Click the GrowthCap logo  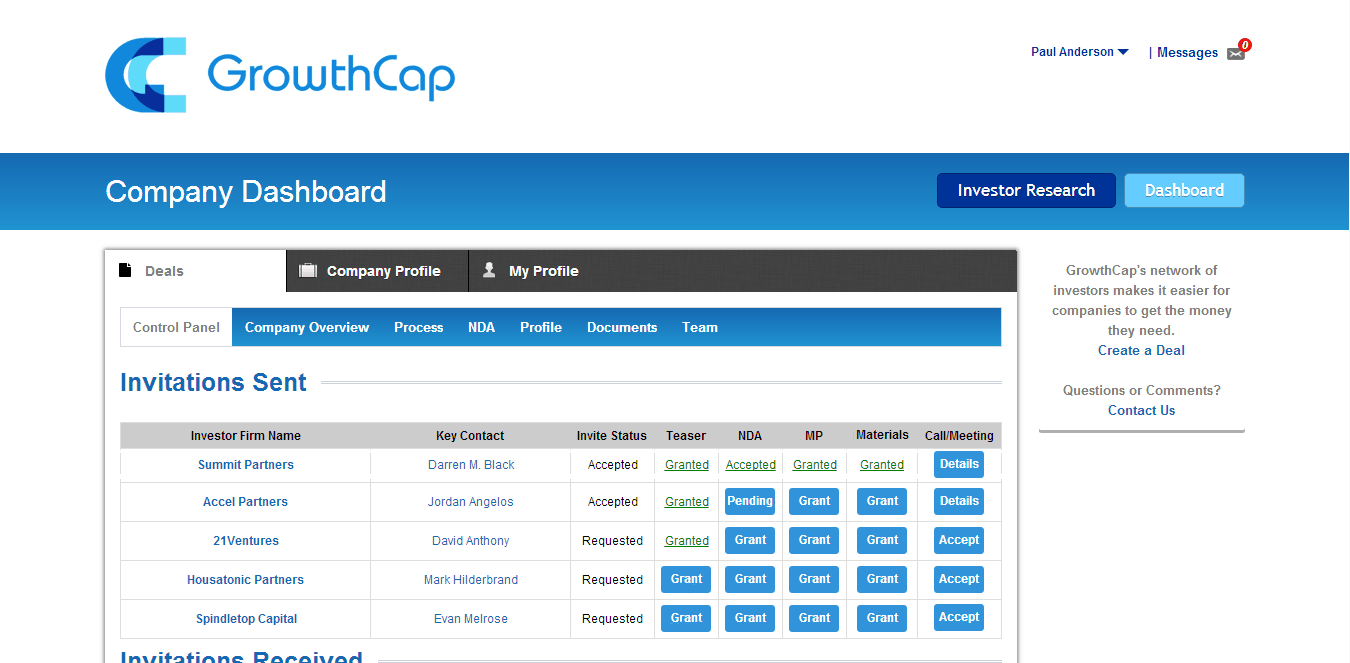pos(280,75)
